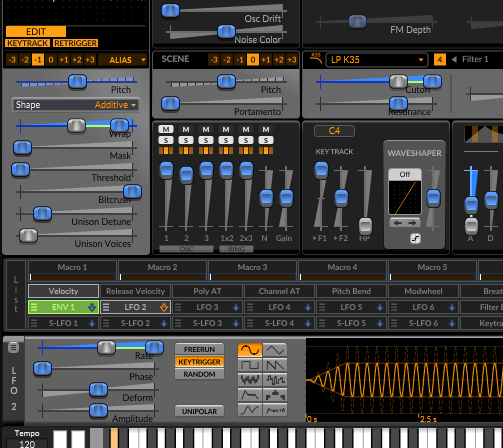Viewport: 503px width, 448px height.
Task: Select the formula LFO shape
Action: pyautogui.click(x=275, y=410)
